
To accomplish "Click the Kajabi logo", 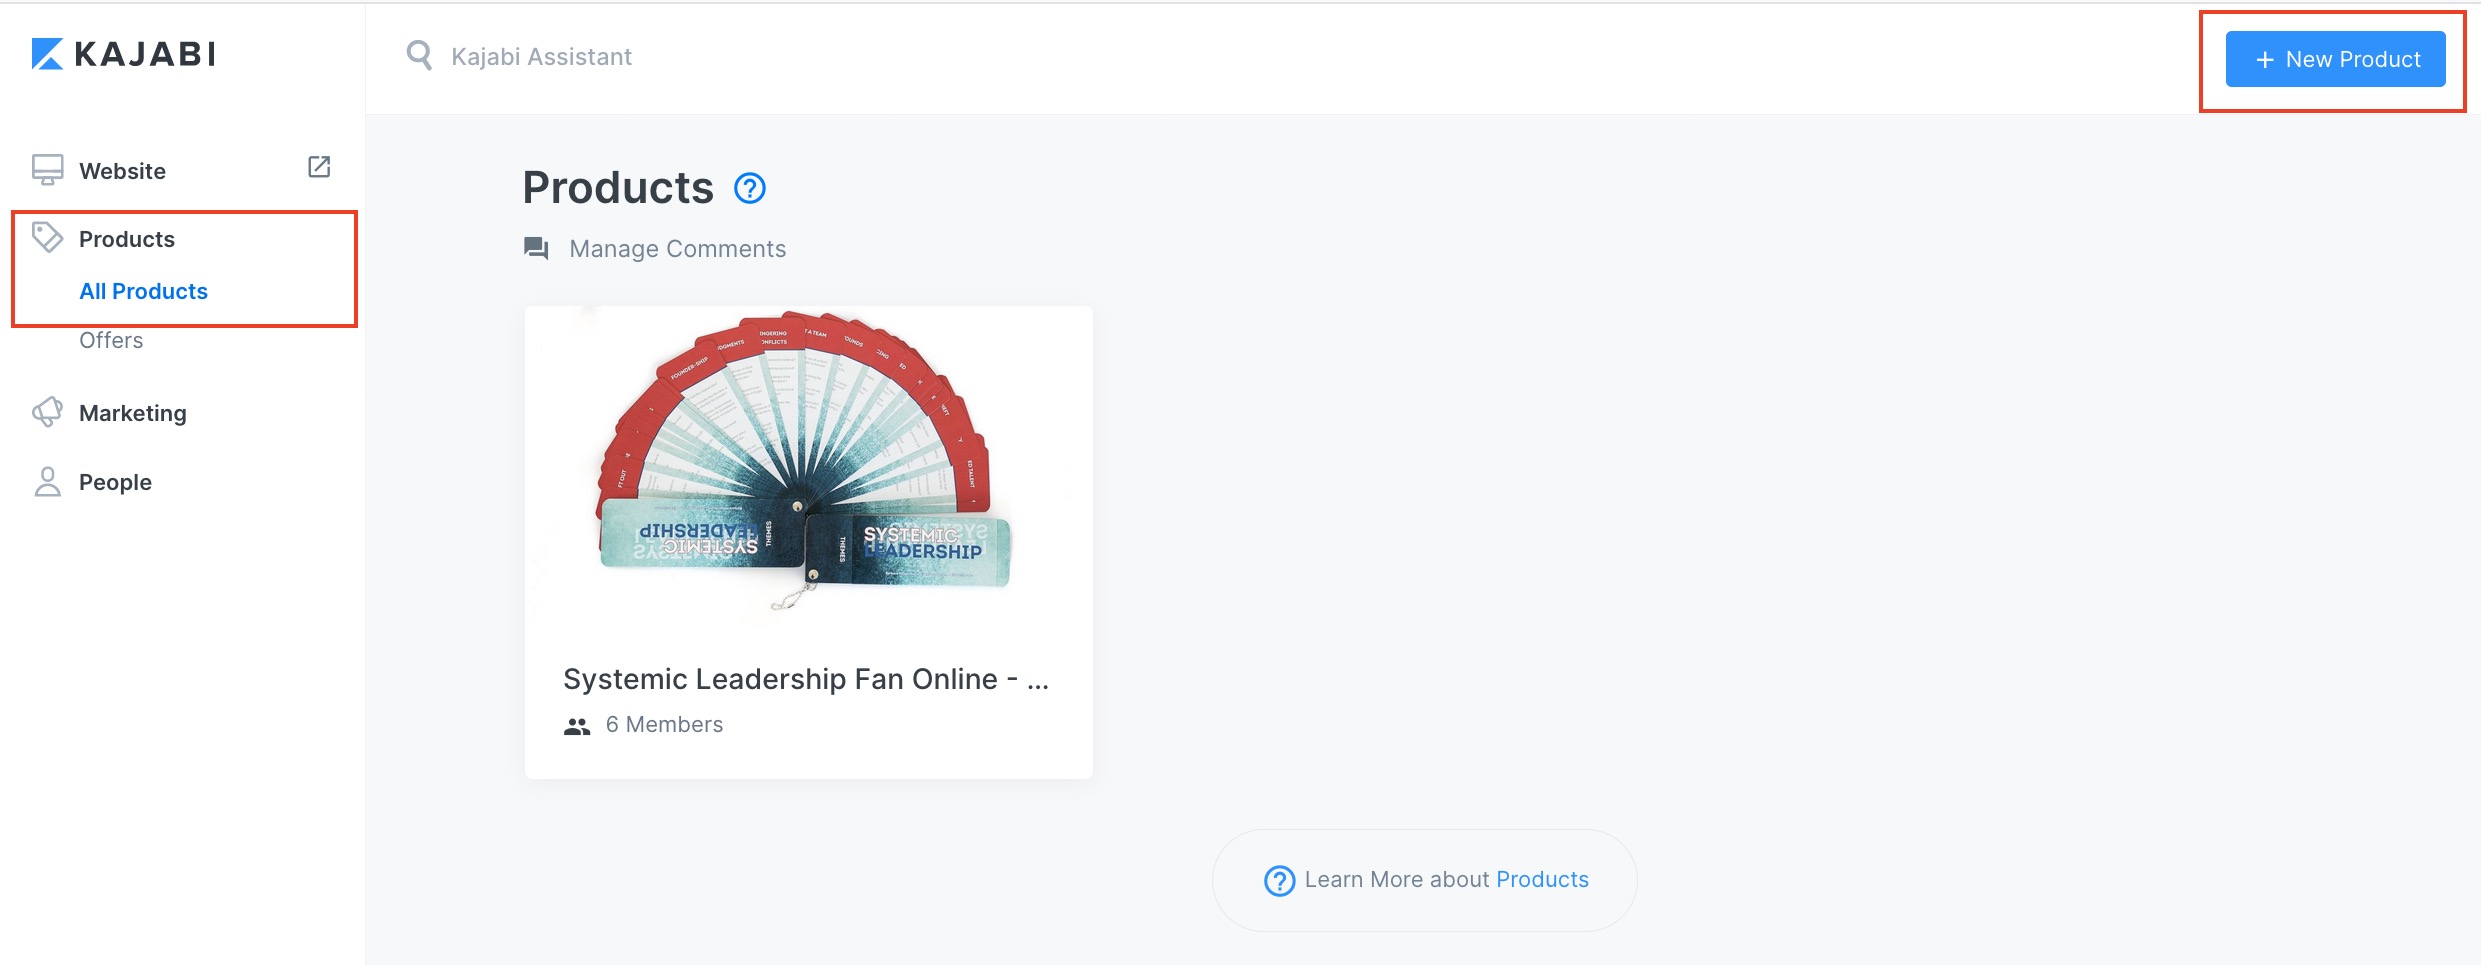I will coord(123,54).
